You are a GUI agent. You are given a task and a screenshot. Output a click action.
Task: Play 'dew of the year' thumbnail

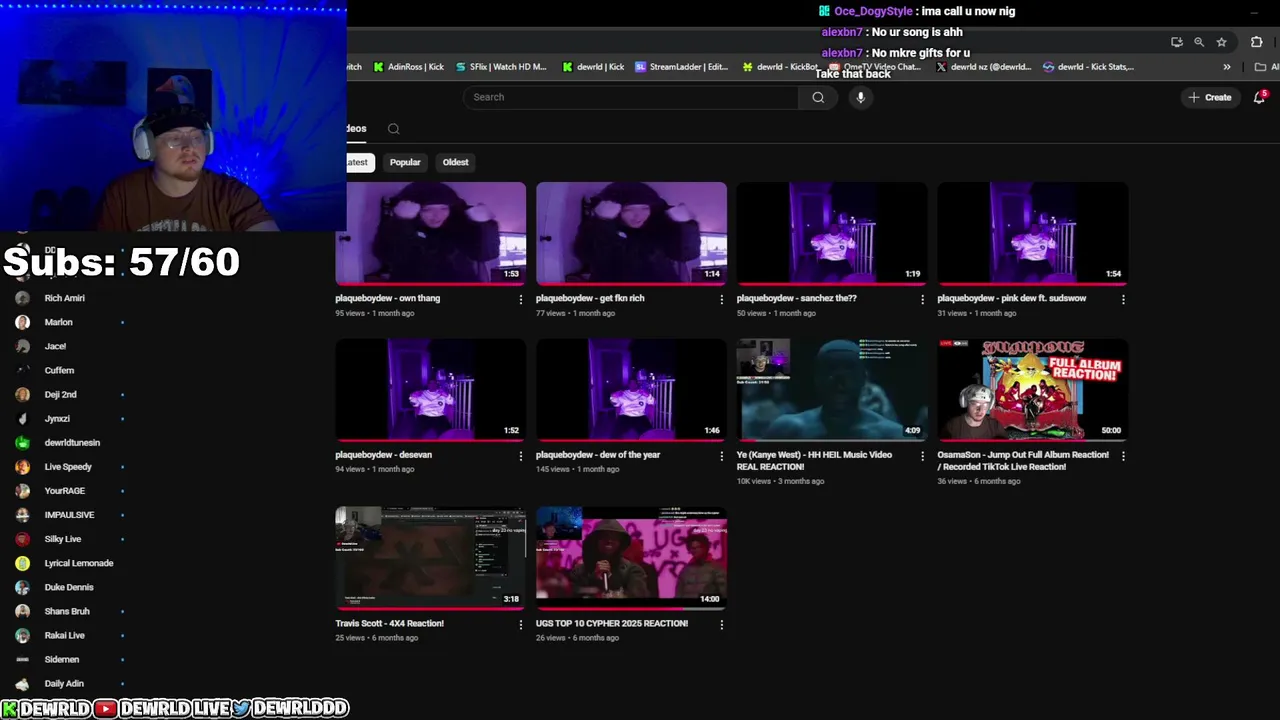click(631, 390)
